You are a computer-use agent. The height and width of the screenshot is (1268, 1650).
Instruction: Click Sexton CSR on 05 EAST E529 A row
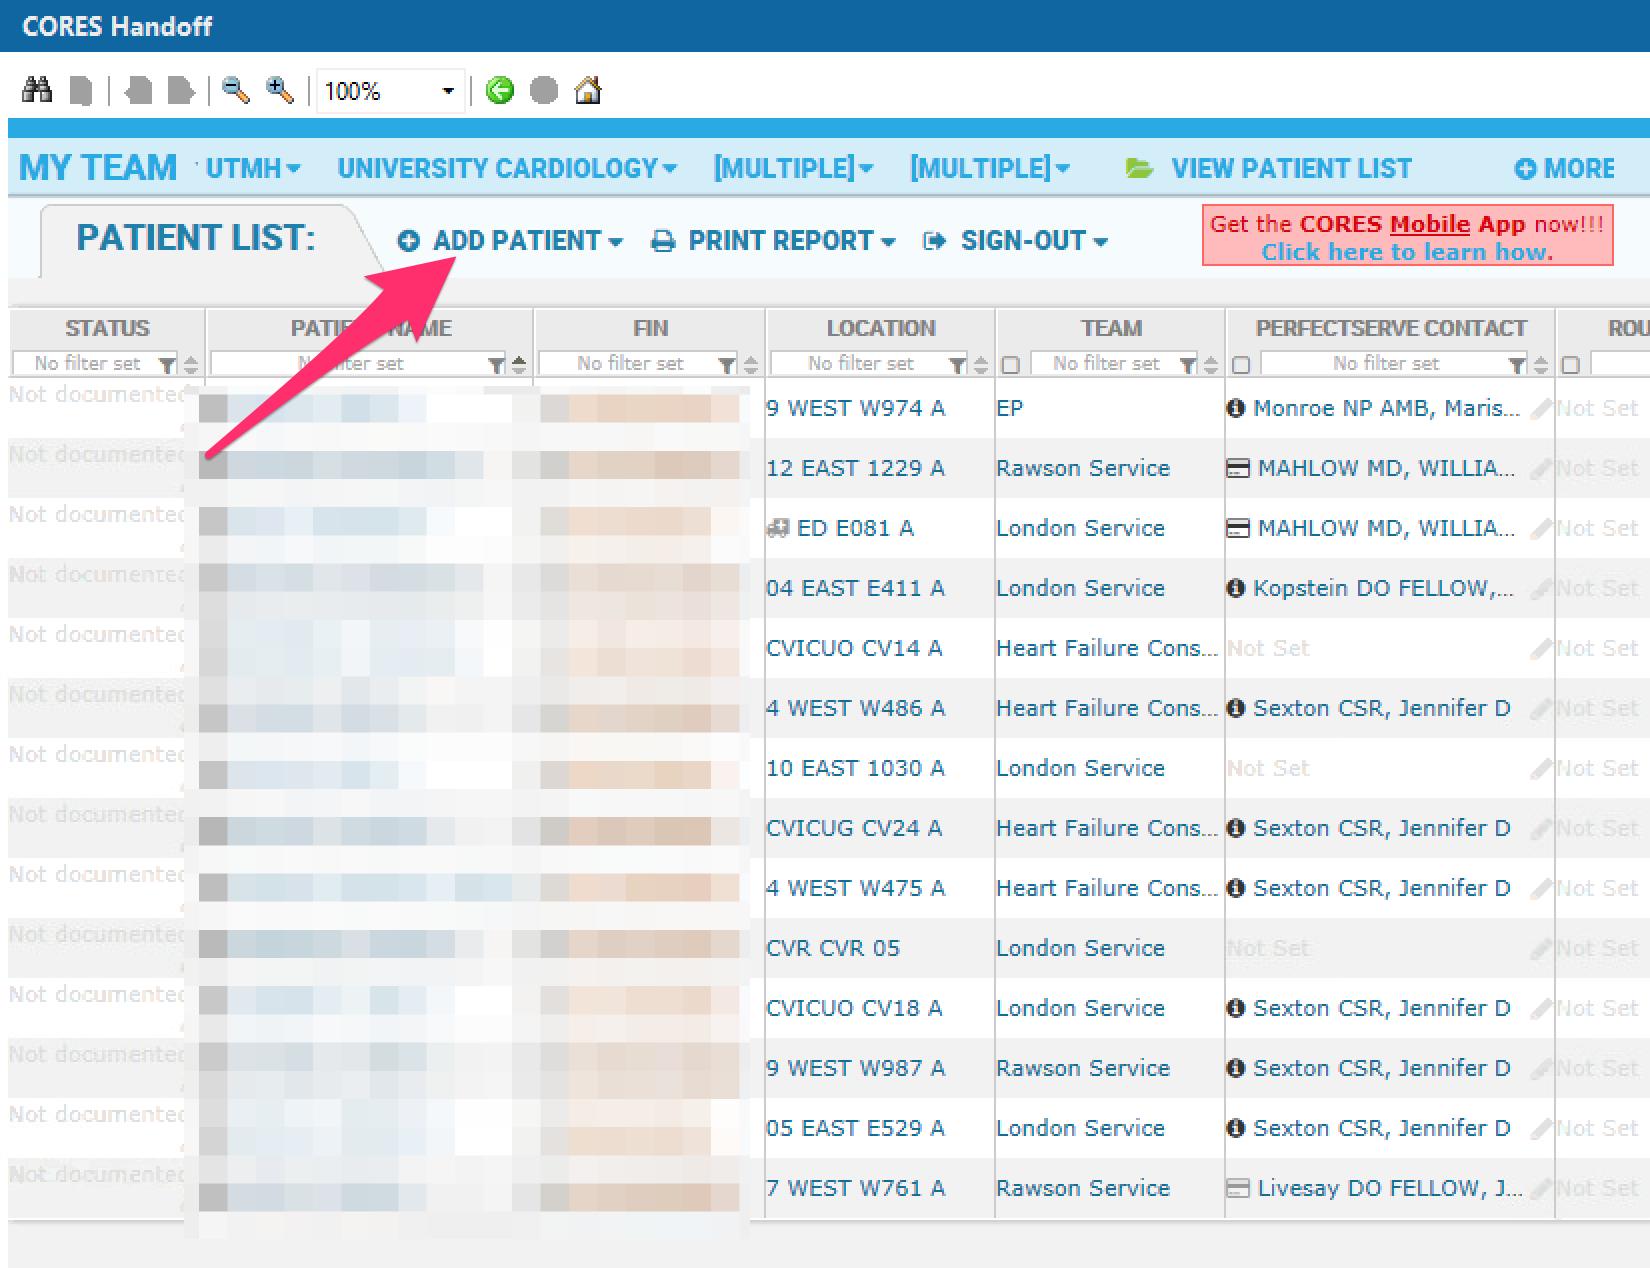tap(1382, 1128)
